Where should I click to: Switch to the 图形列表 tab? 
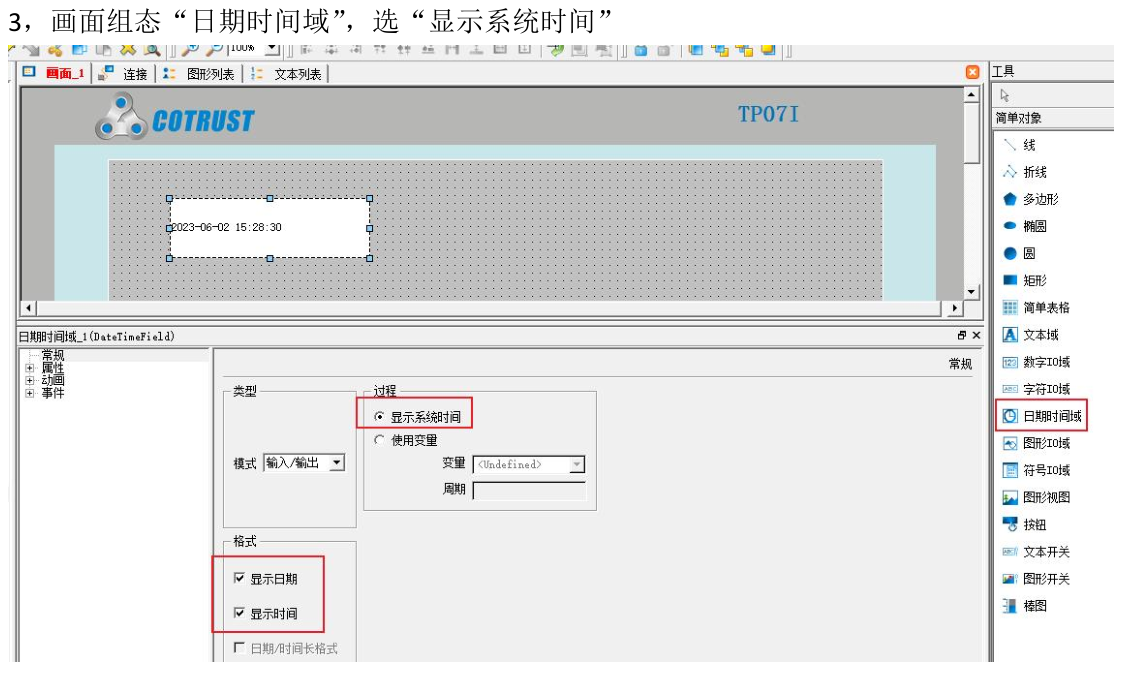[x=199, y=74]
